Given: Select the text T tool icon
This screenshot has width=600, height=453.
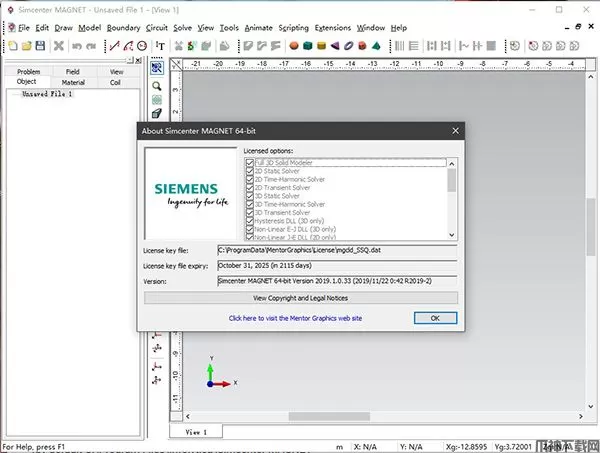Looking at the screenshot, I should 161,46.
